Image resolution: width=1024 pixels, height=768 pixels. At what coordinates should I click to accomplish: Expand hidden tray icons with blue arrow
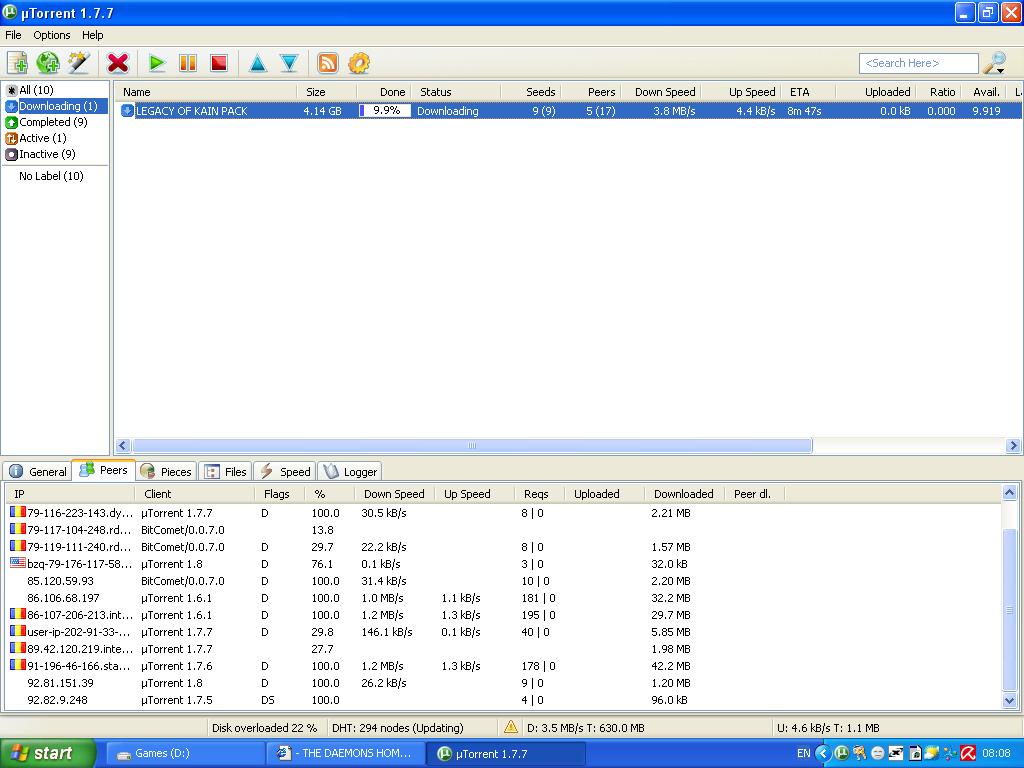824,754
